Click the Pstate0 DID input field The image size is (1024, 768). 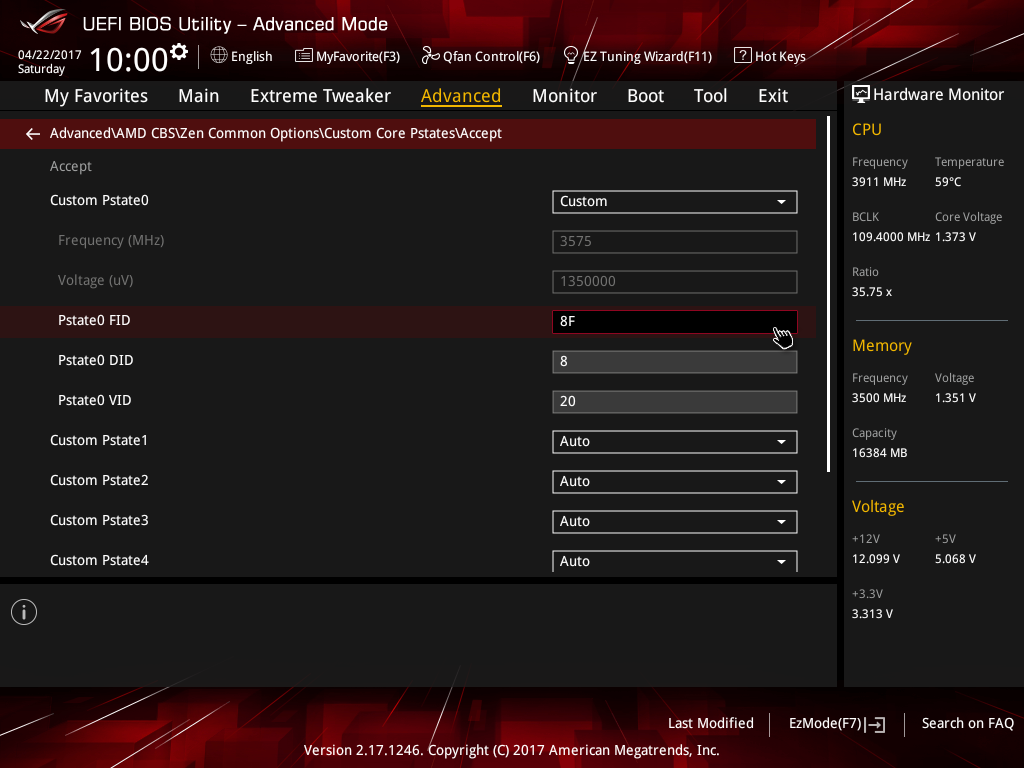click(x=674, y=361)
